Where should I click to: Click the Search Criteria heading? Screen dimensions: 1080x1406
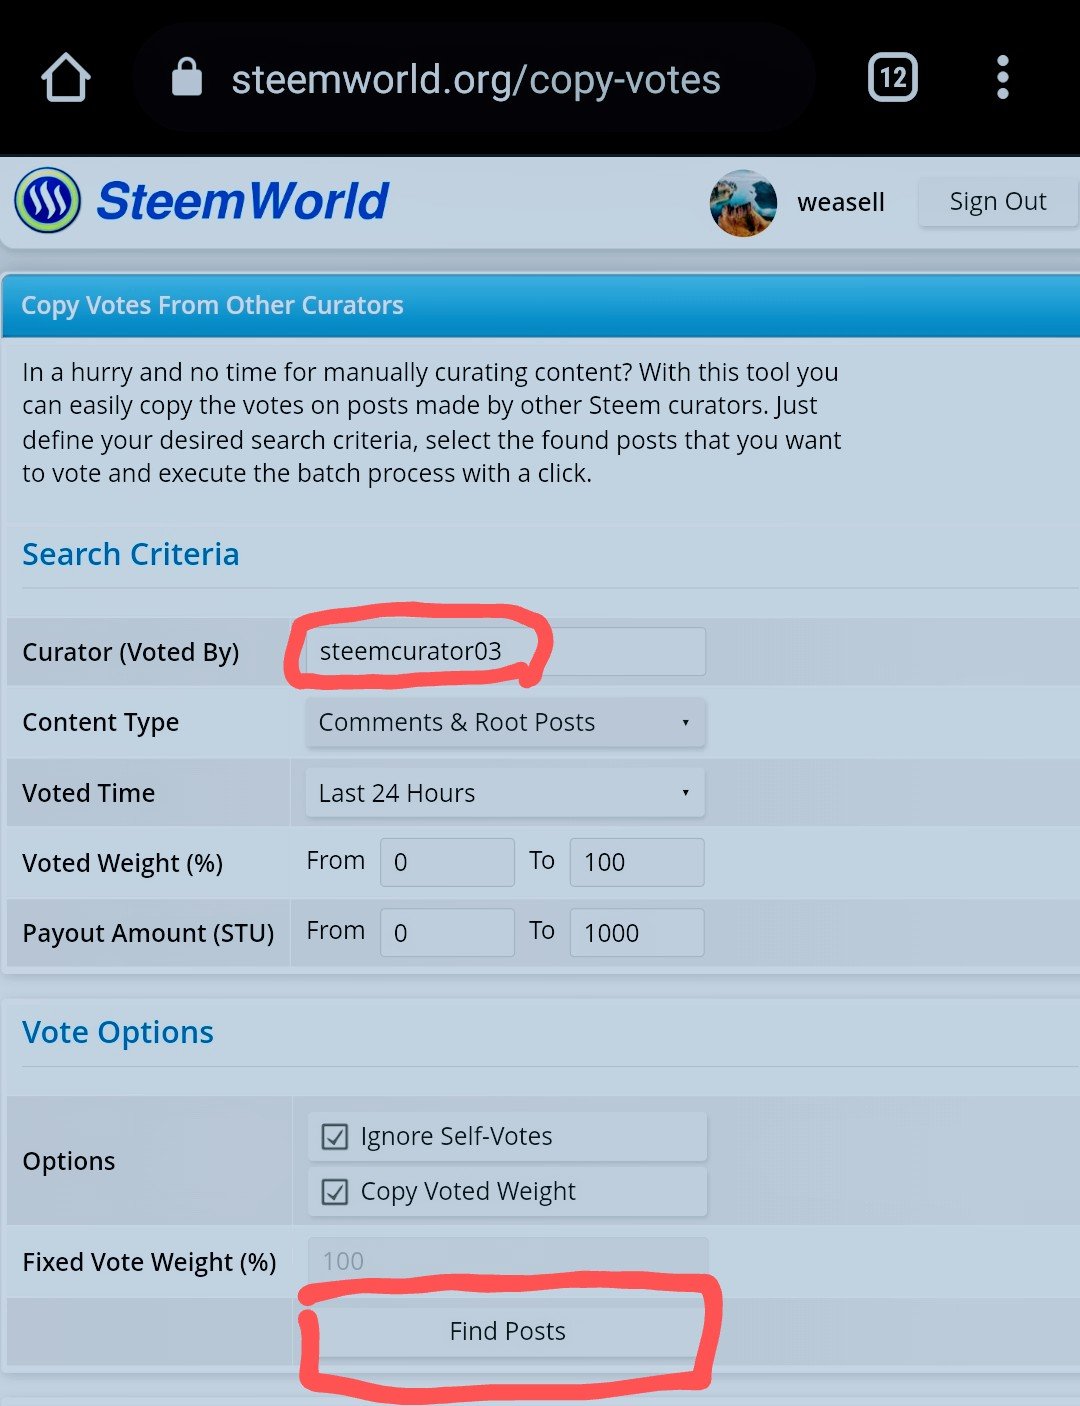click(131, 554)
